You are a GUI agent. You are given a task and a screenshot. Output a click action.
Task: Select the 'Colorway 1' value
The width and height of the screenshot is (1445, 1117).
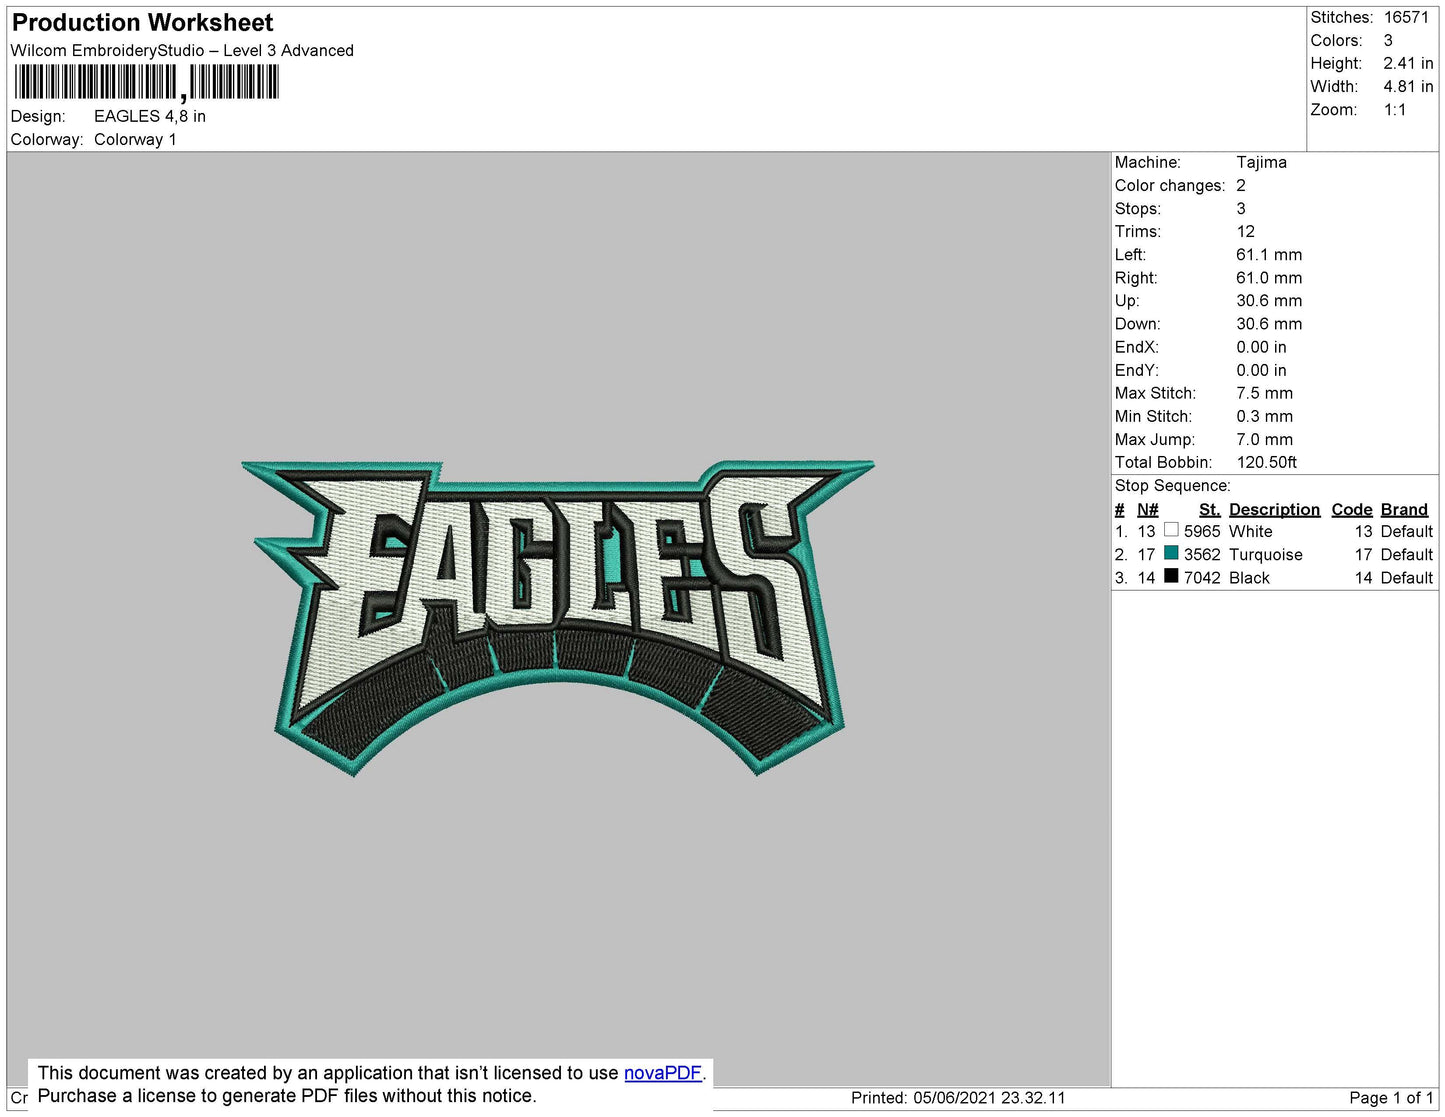135,139
